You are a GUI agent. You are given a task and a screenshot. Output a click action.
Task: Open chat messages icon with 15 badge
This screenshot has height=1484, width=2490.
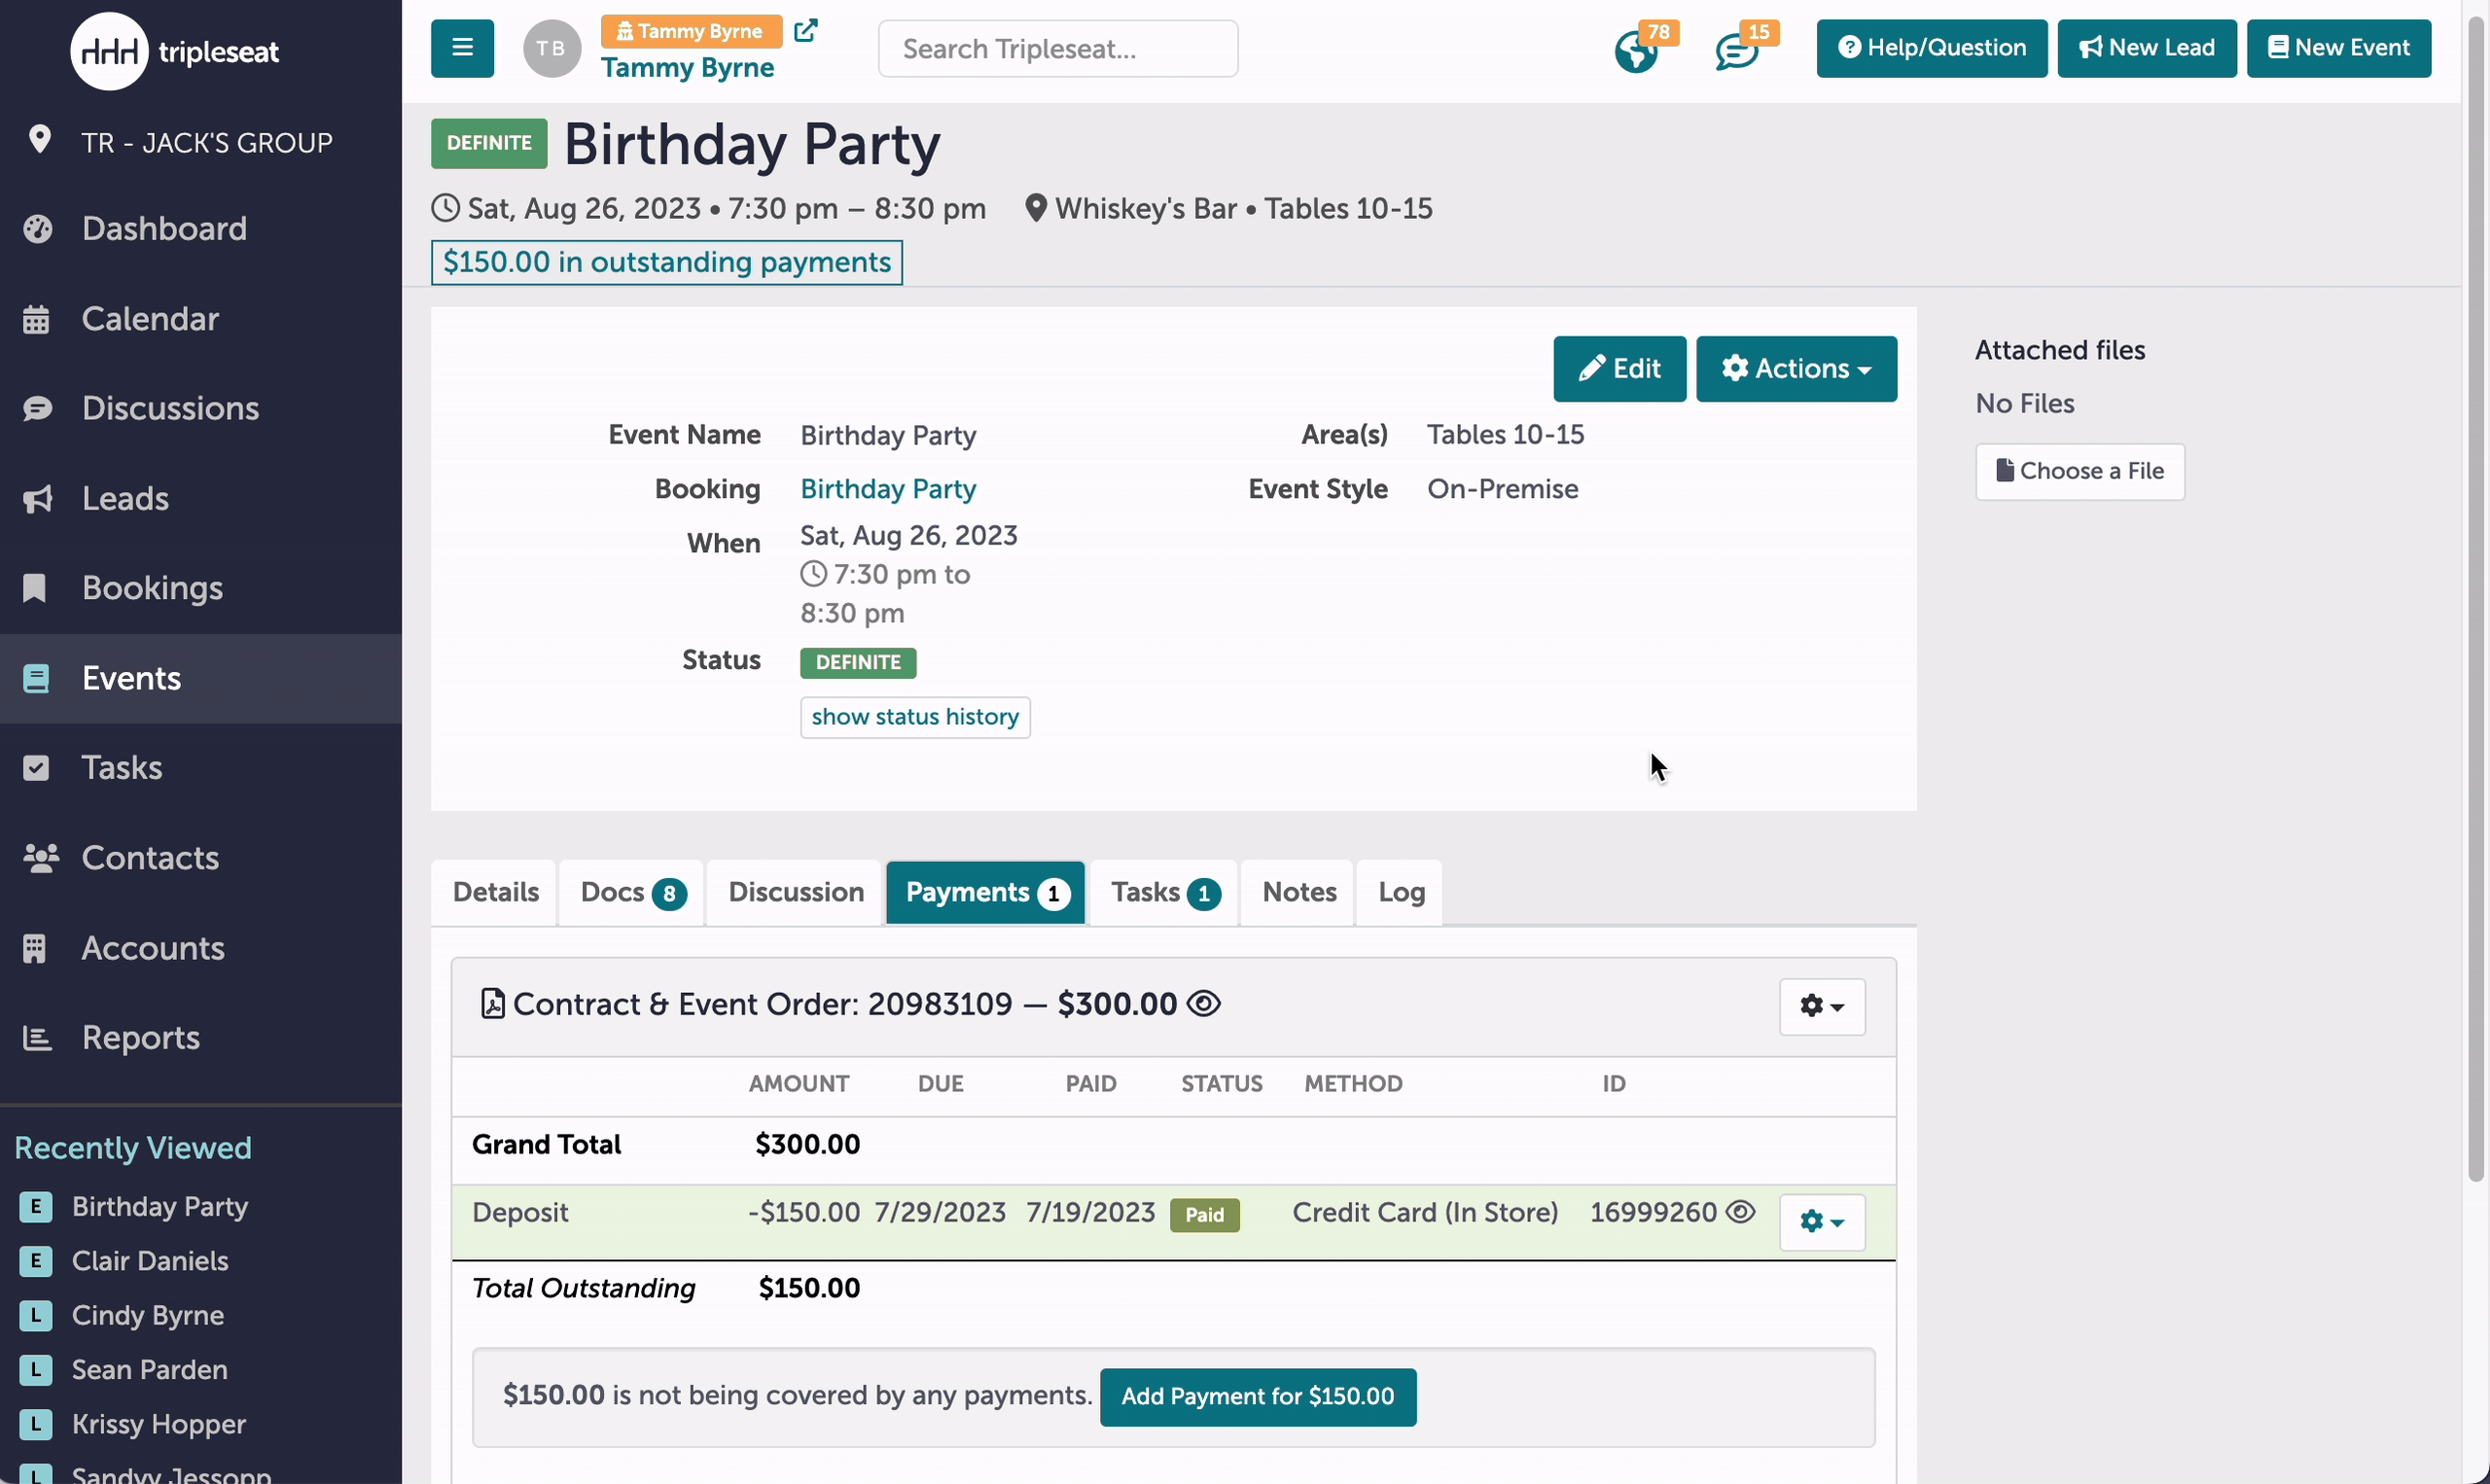click(1737, 51)
